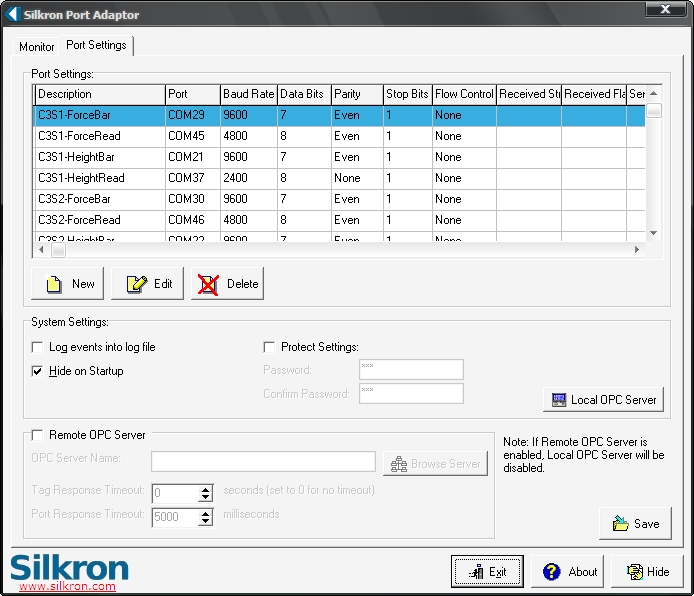Sort by Description column header
694x596 pixels.
click(100, 94)
